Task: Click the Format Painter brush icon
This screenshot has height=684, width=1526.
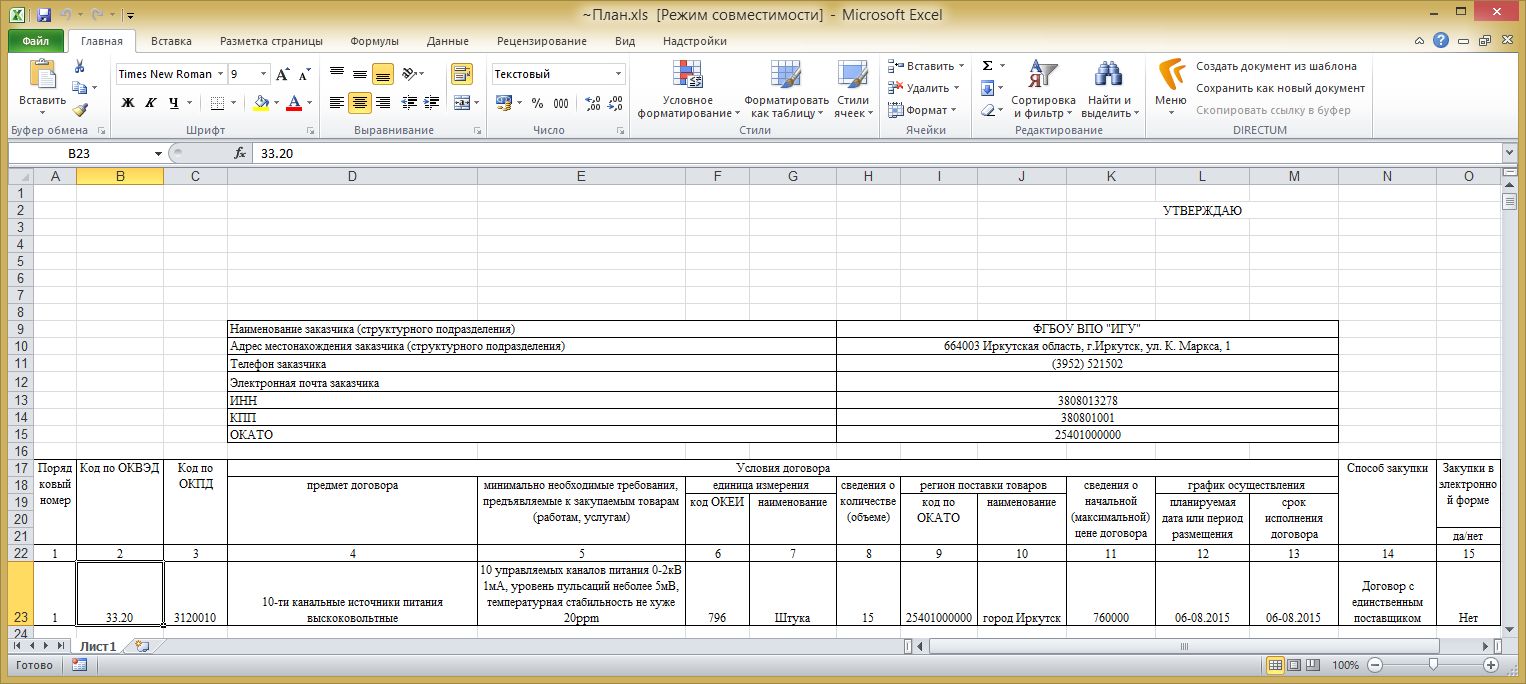Action: coord(79,110)
